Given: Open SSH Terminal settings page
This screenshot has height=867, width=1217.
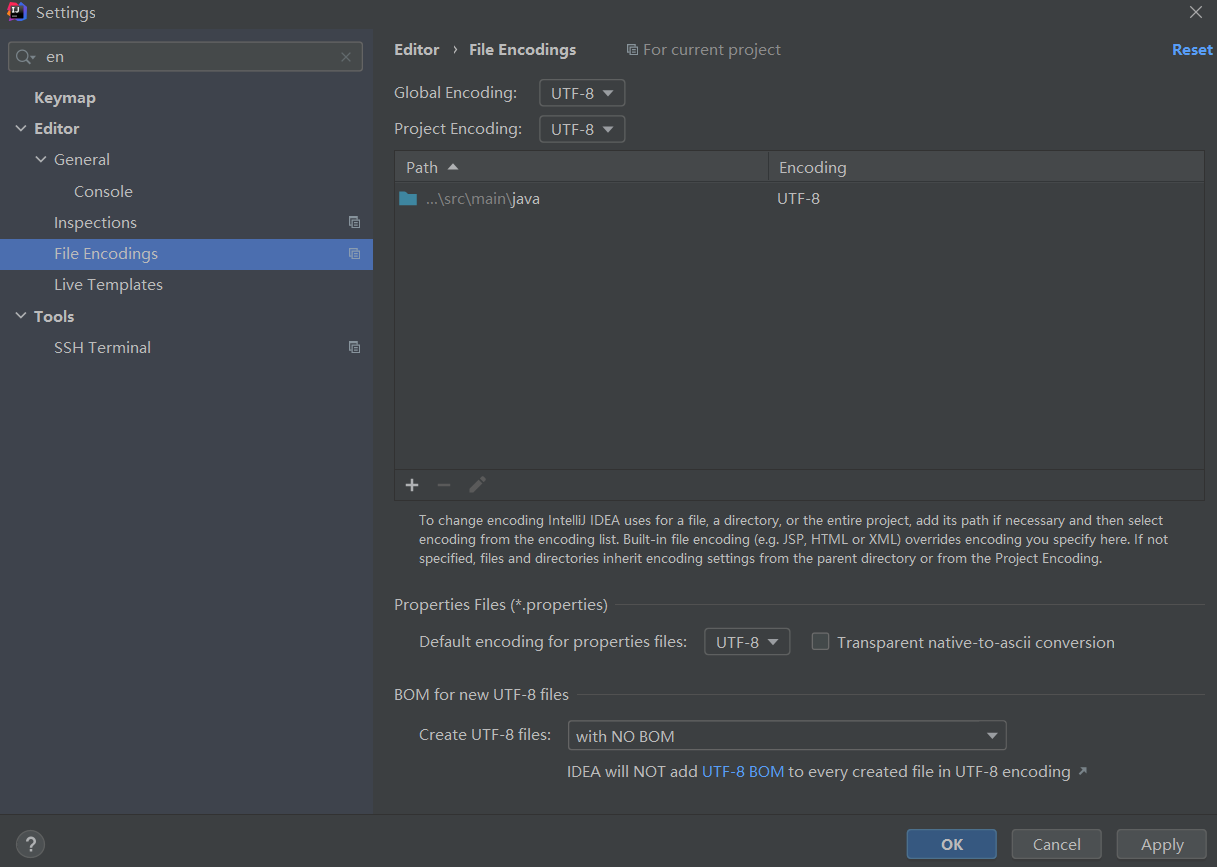Looking at the screenshot, I should tap(102, 347).
